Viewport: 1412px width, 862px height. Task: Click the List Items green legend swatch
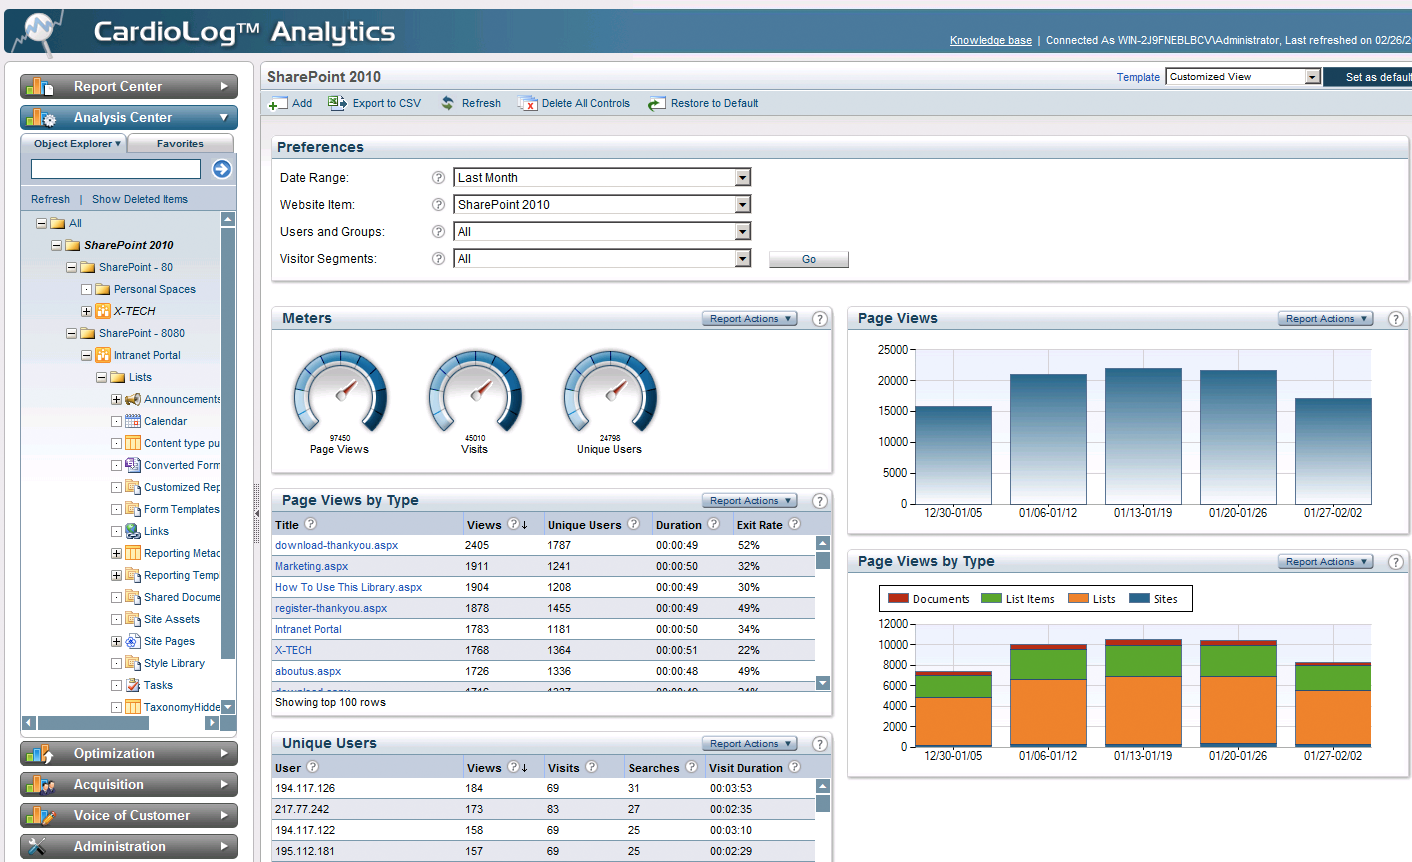tap(991, 598)
